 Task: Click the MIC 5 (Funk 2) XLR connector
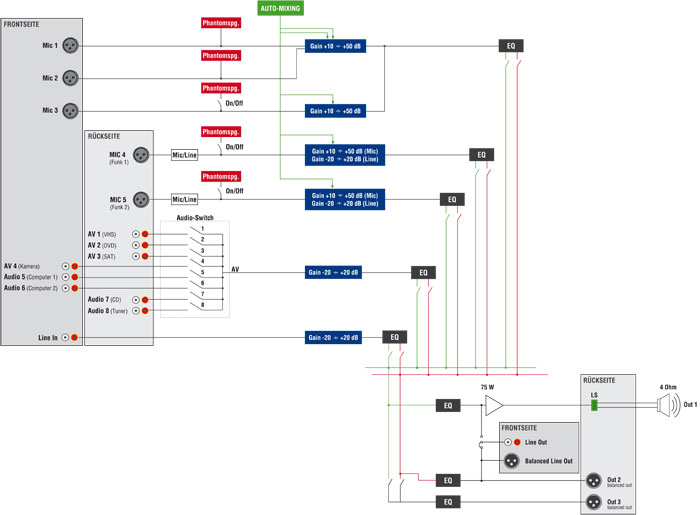click(x=141, y=199)
